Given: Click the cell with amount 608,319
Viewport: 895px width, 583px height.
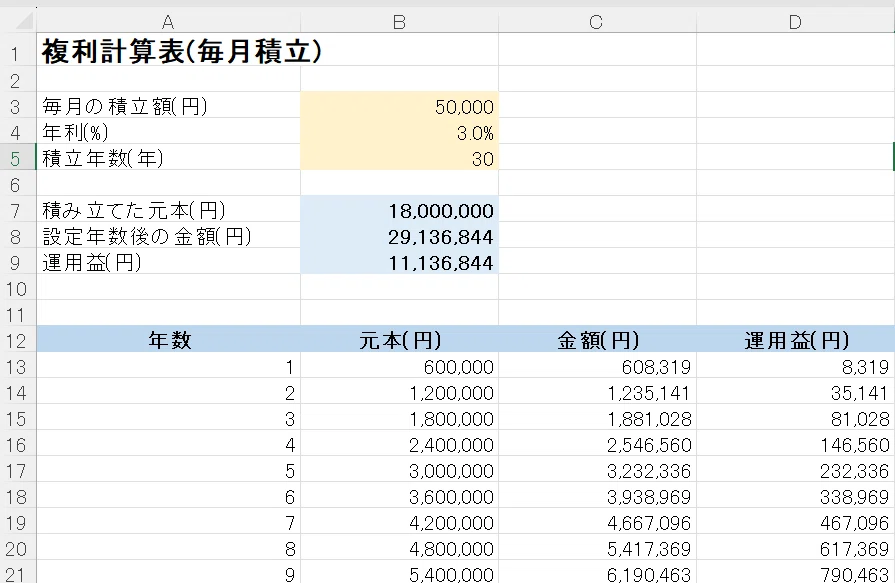Looking at the screenshot, I should [597, 365].
